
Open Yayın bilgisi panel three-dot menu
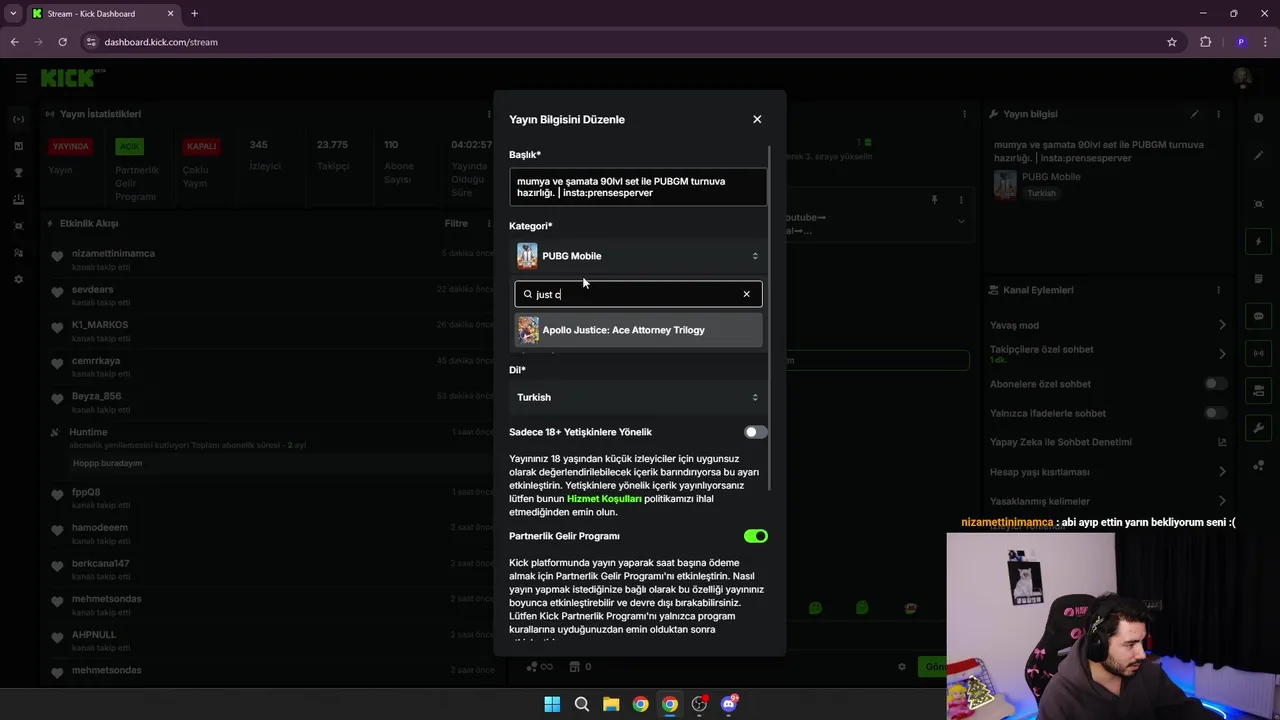1218,114
